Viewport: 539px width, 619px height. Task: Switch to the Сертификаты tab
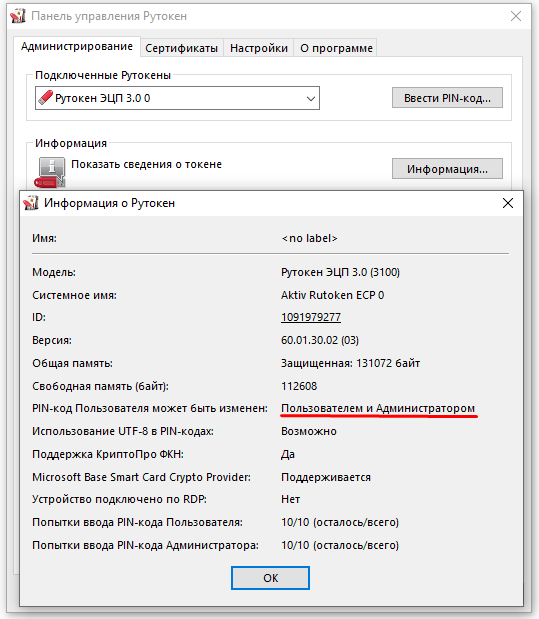tap(182, 48)
